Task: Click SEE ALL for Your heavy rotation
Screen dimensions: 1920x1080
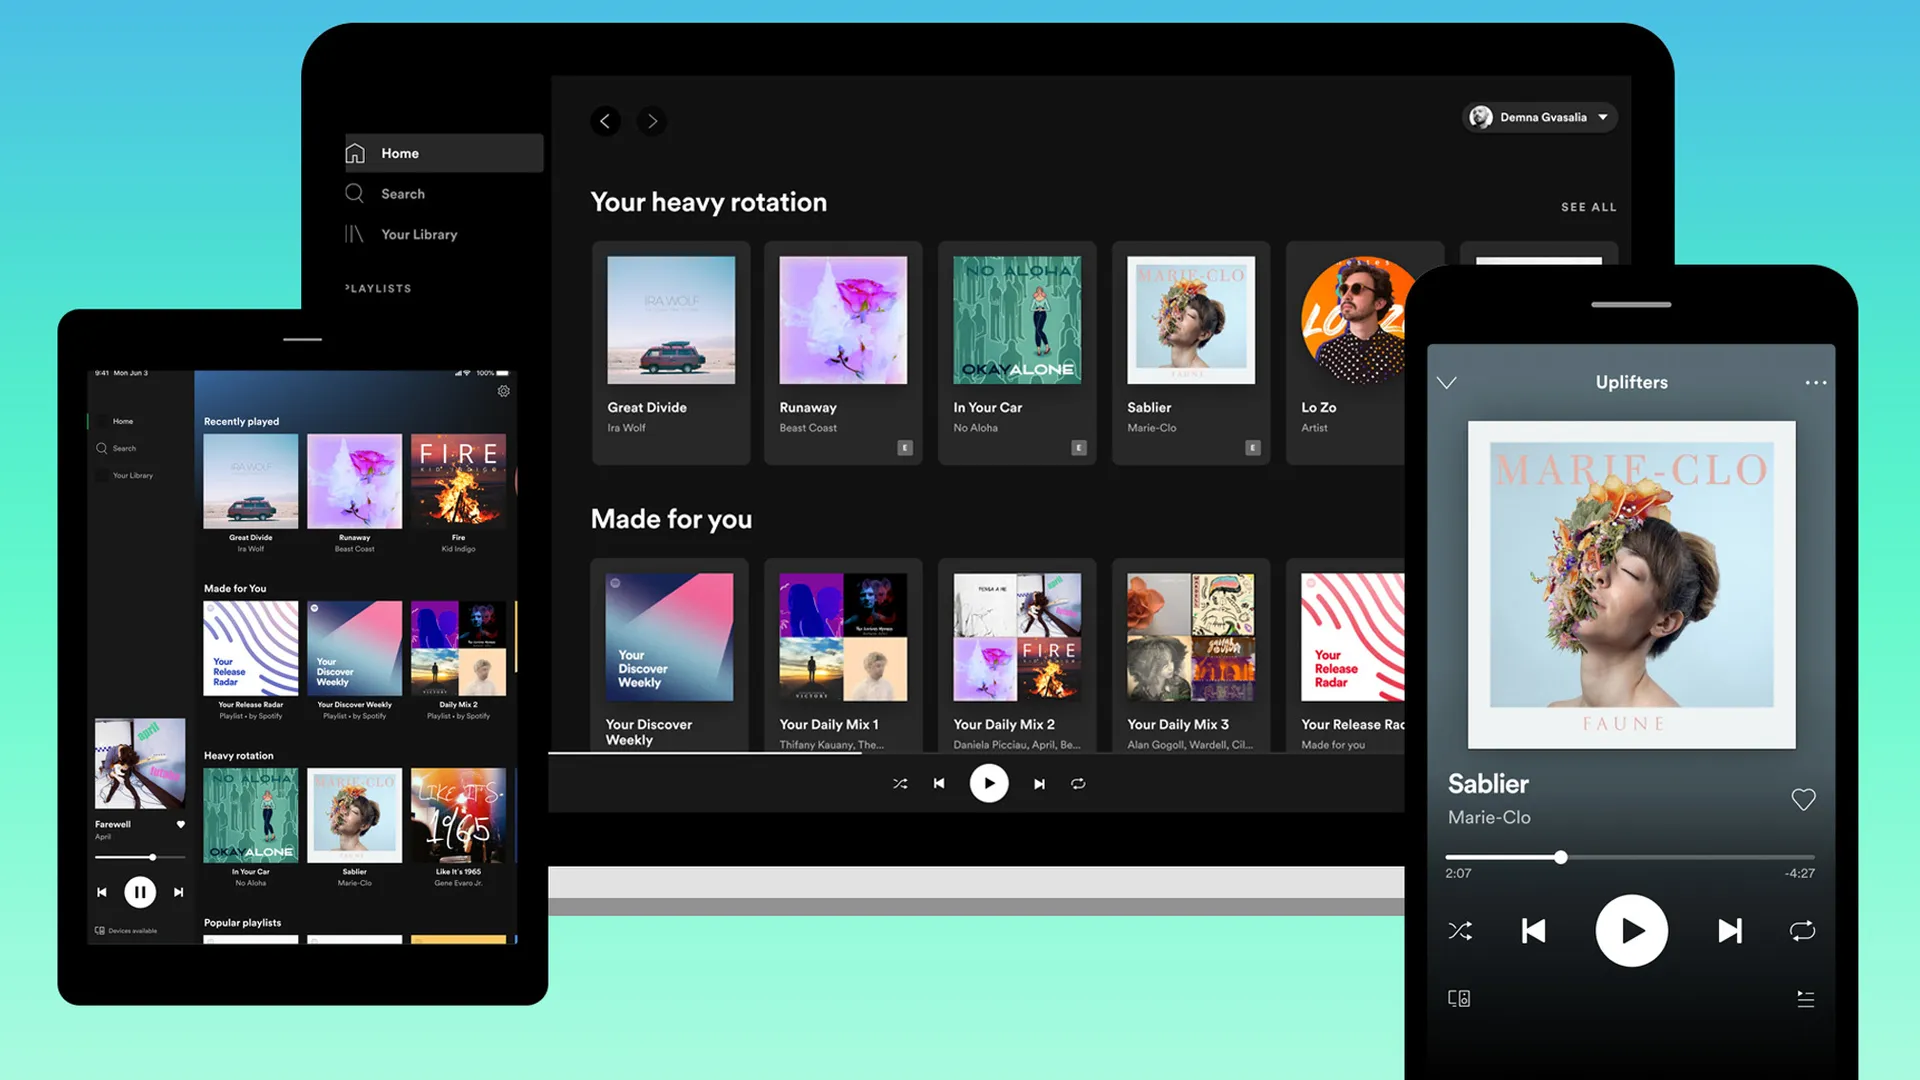Action: click(x=1588, y=207)
